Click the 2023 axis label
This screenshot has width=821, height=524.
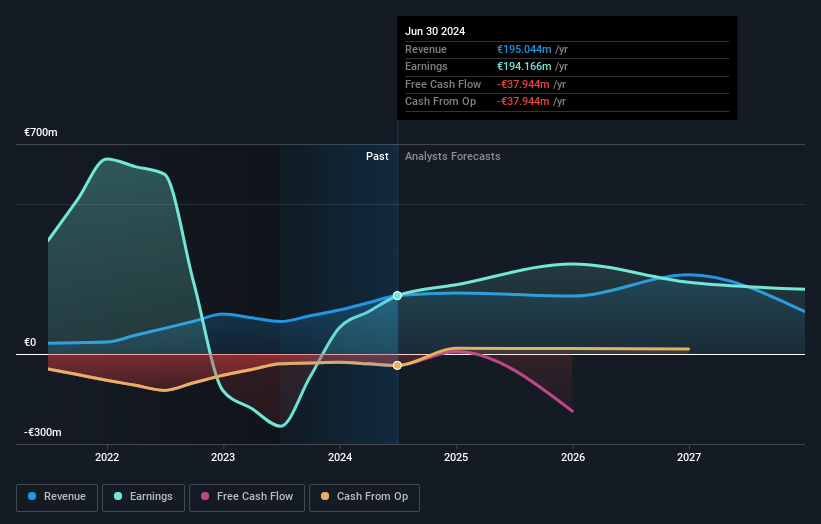tap(223, 458)
